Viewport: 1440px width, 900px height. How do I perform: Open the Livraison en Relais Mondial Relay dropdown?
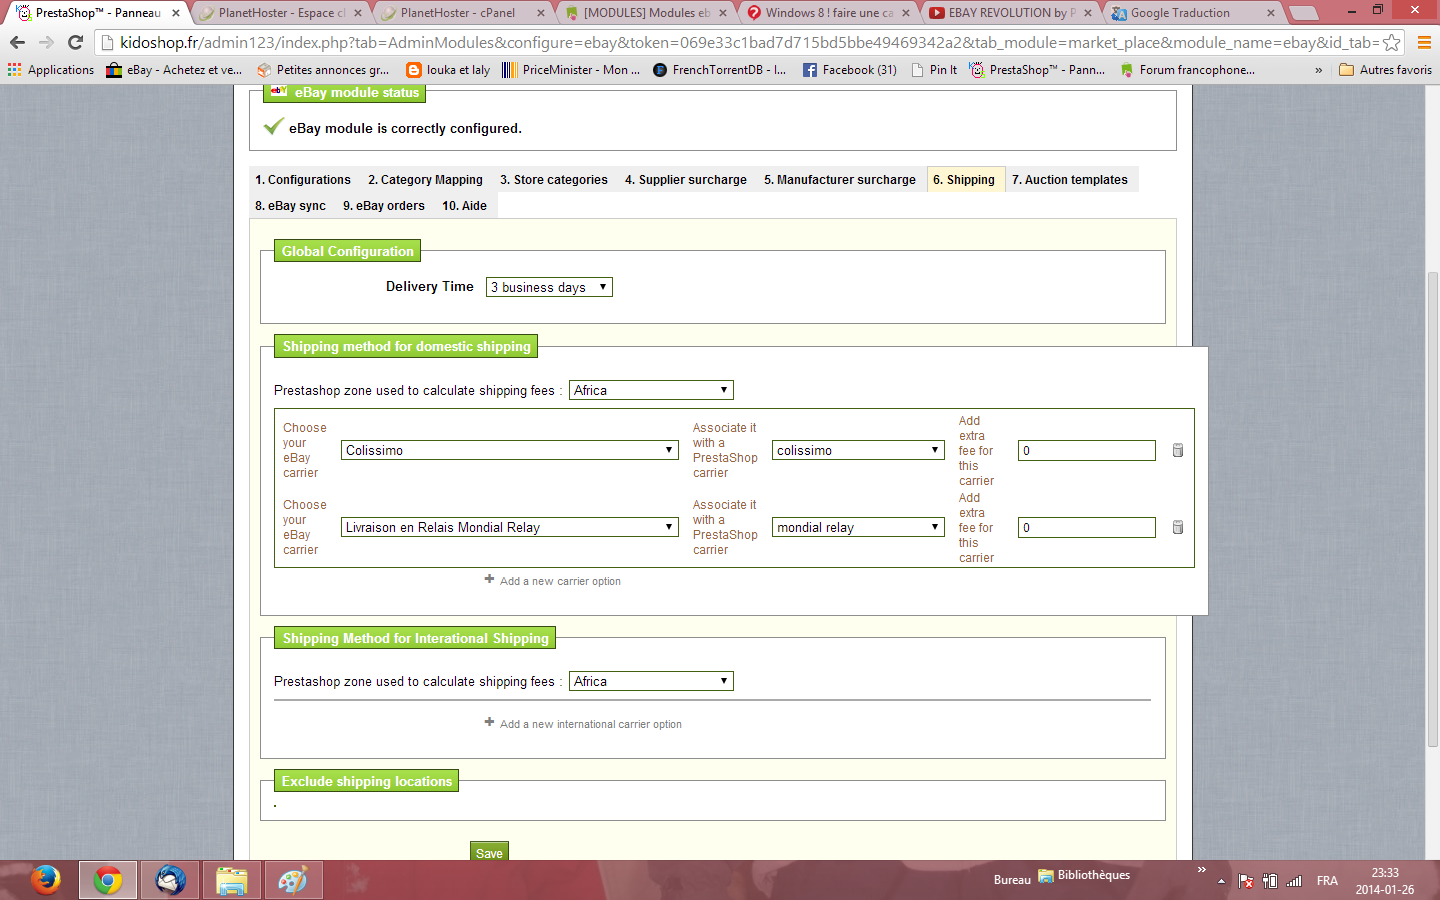click(x=510, y=528)
